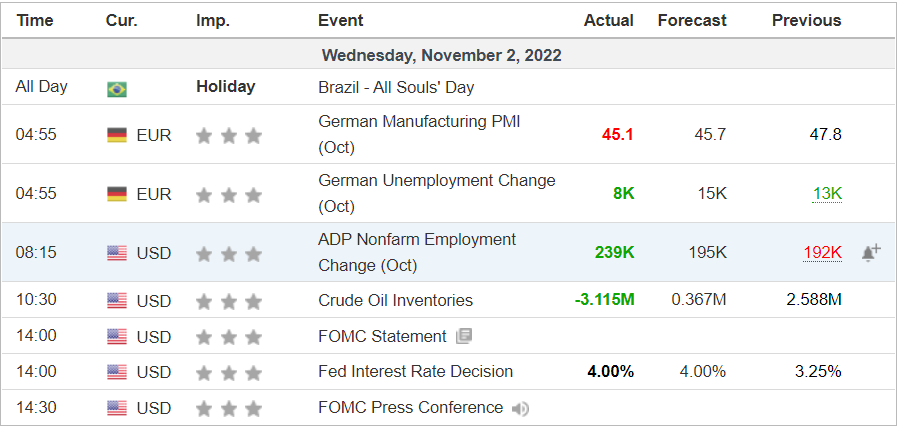Open German Manufacturing PMI (Oct) event
The height and width of the screenshot is (426, 897).
pyautogui.click(x=419, y=134)
